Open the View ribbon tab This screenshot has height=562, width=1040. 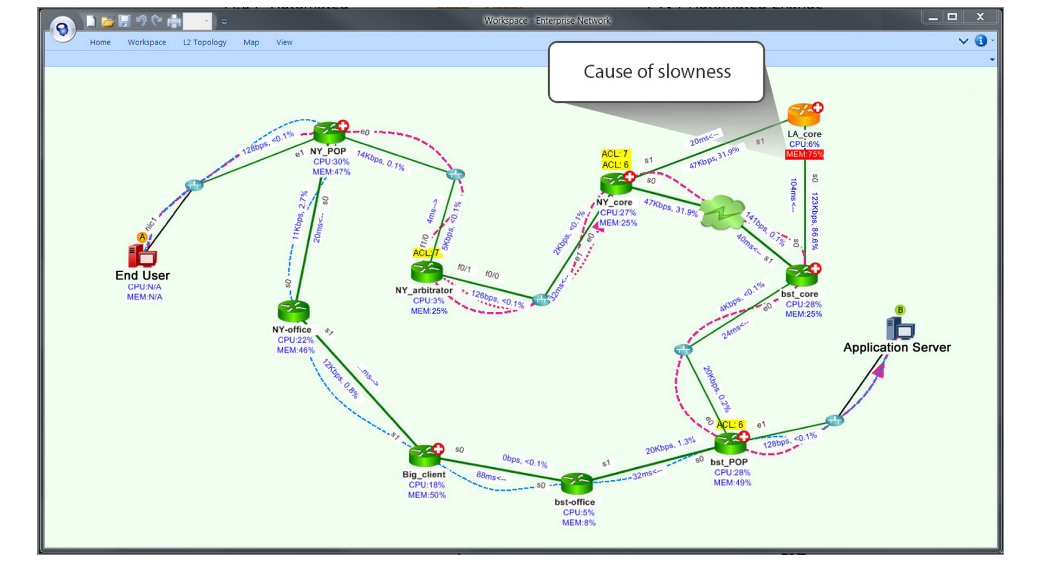pos(284,42)
